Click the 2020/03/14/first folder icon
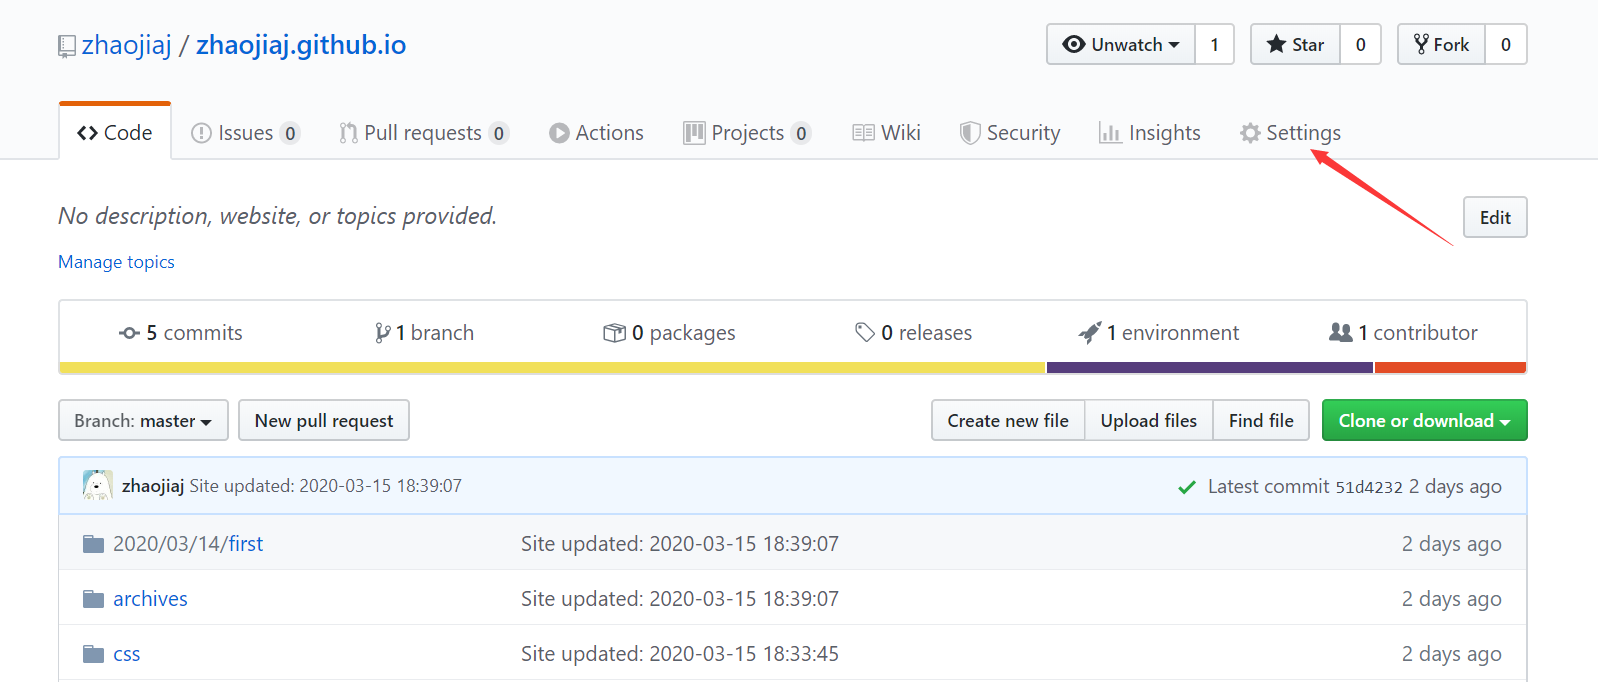 click(x=93, y=544)
